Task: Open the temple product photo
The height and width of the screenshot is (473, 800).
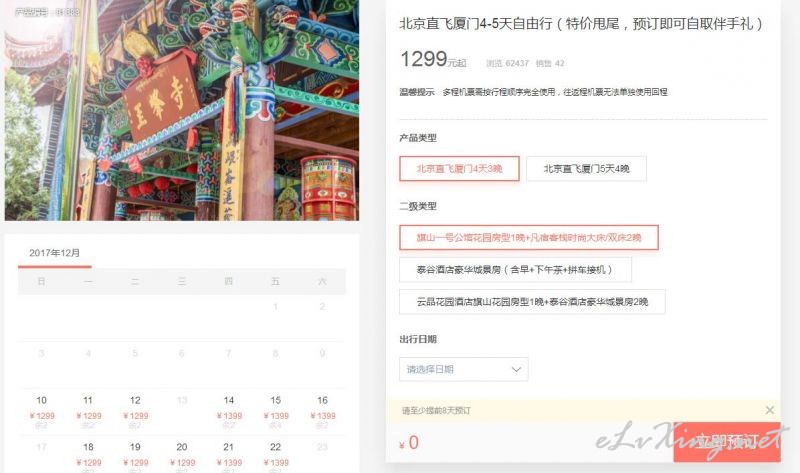Action: 182,110
